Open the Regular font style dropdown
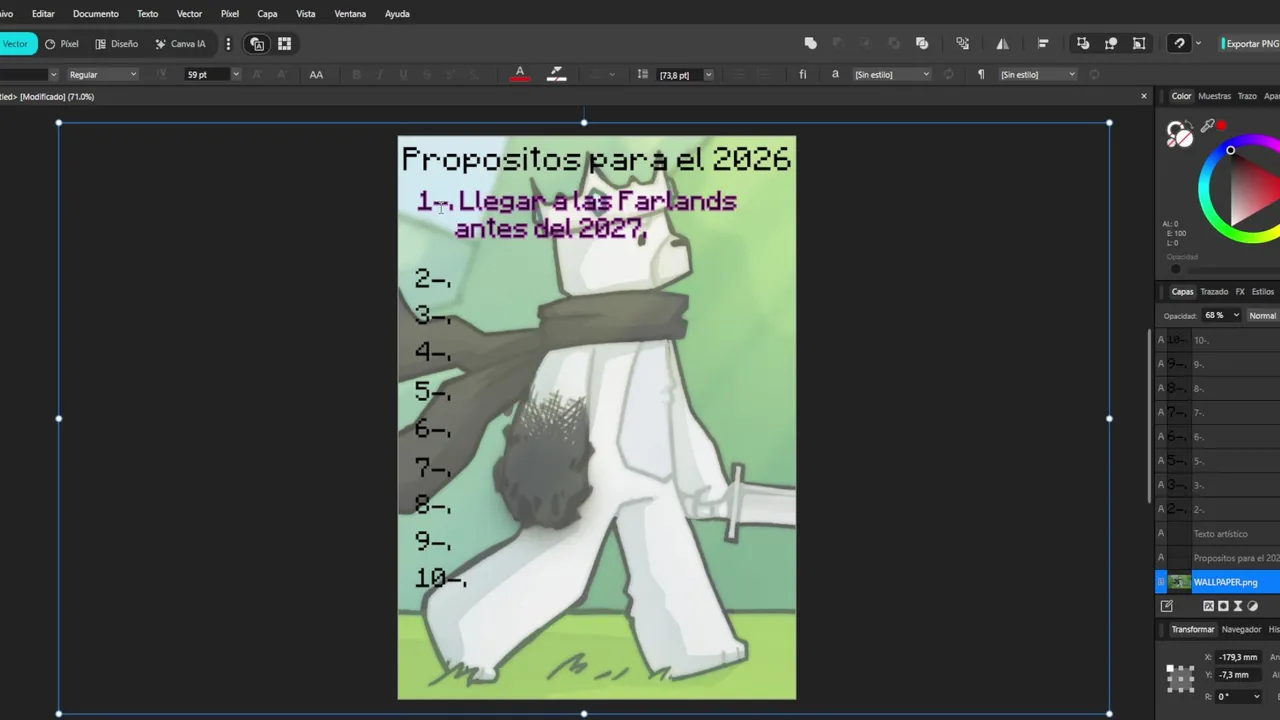Image resolution: width=1280 pixels, height=720 pixels. click(x=103, y=75)
